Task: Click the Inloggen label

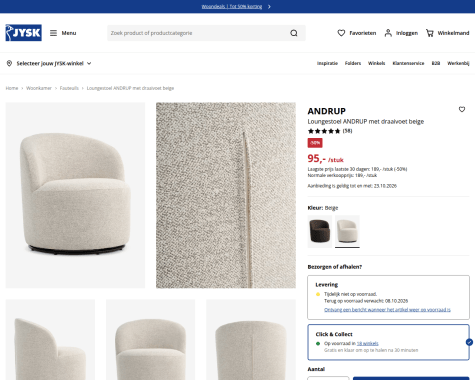Action: 407,33
